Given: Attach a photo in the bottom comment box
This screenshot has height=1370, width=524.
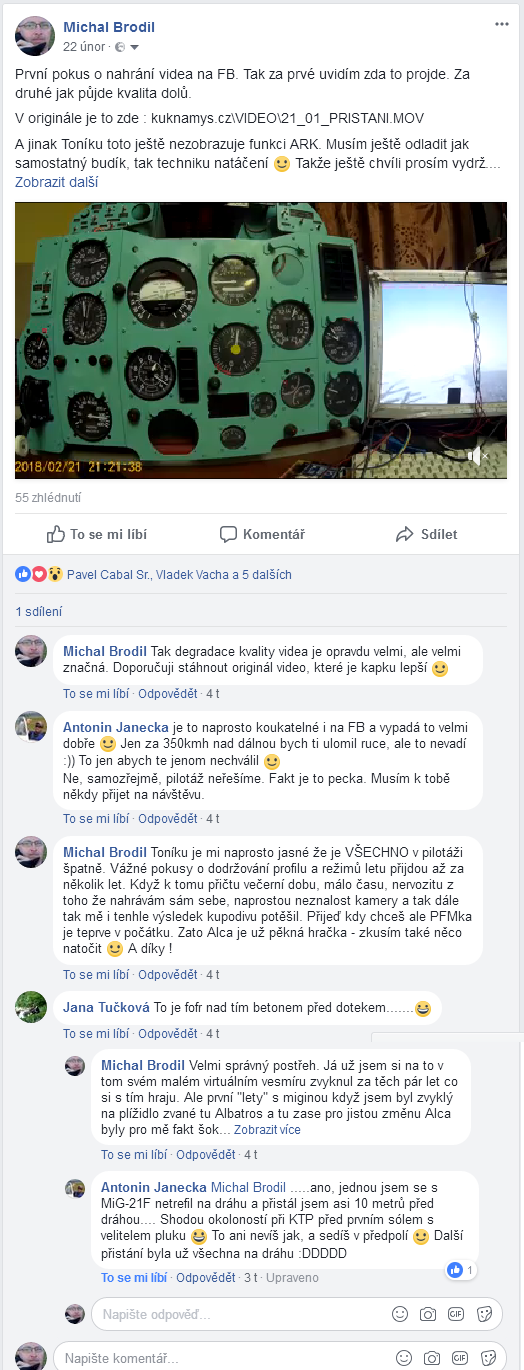Looking at the screenshot, I should 432,1358.
